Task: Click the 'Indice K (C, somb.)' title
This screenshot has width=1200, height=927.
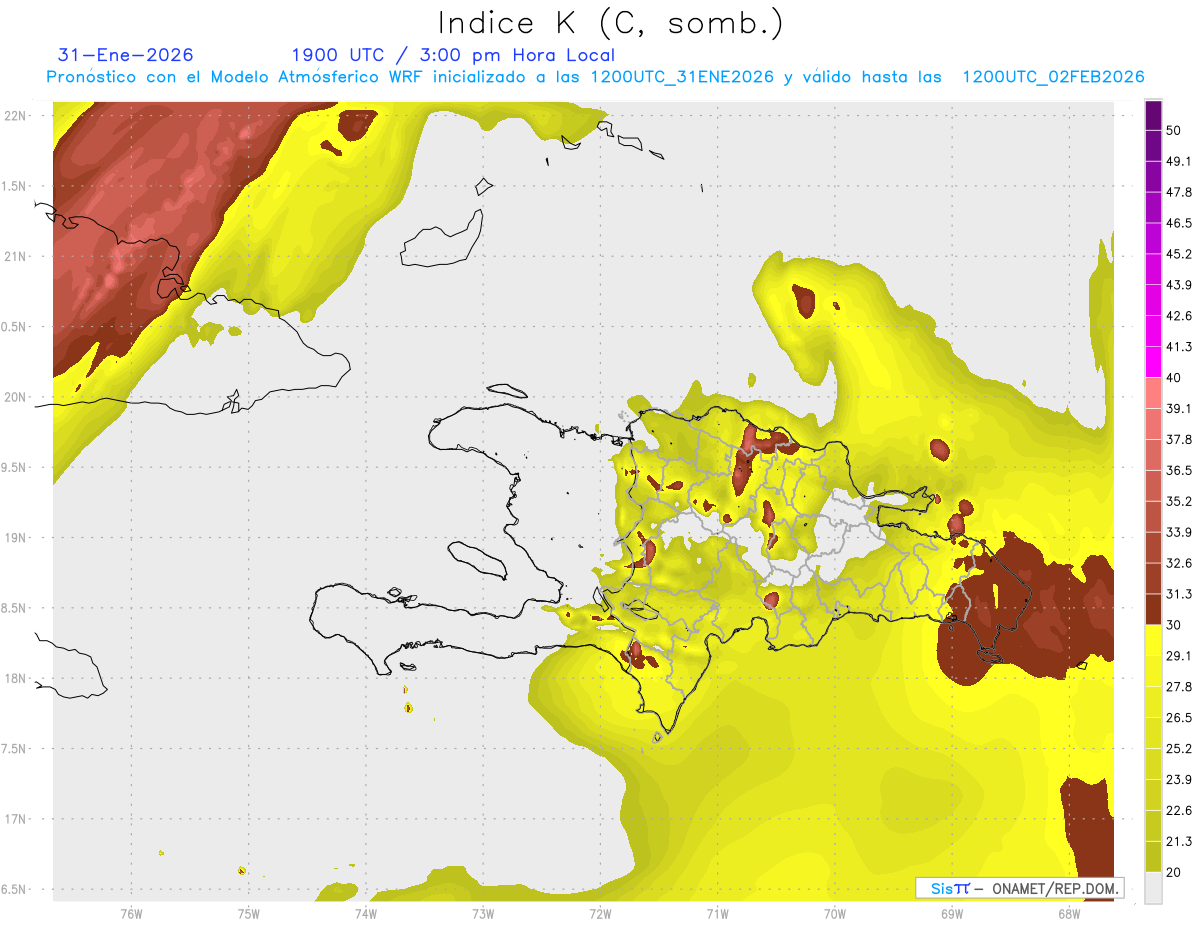Action: [x=611, y=24]
